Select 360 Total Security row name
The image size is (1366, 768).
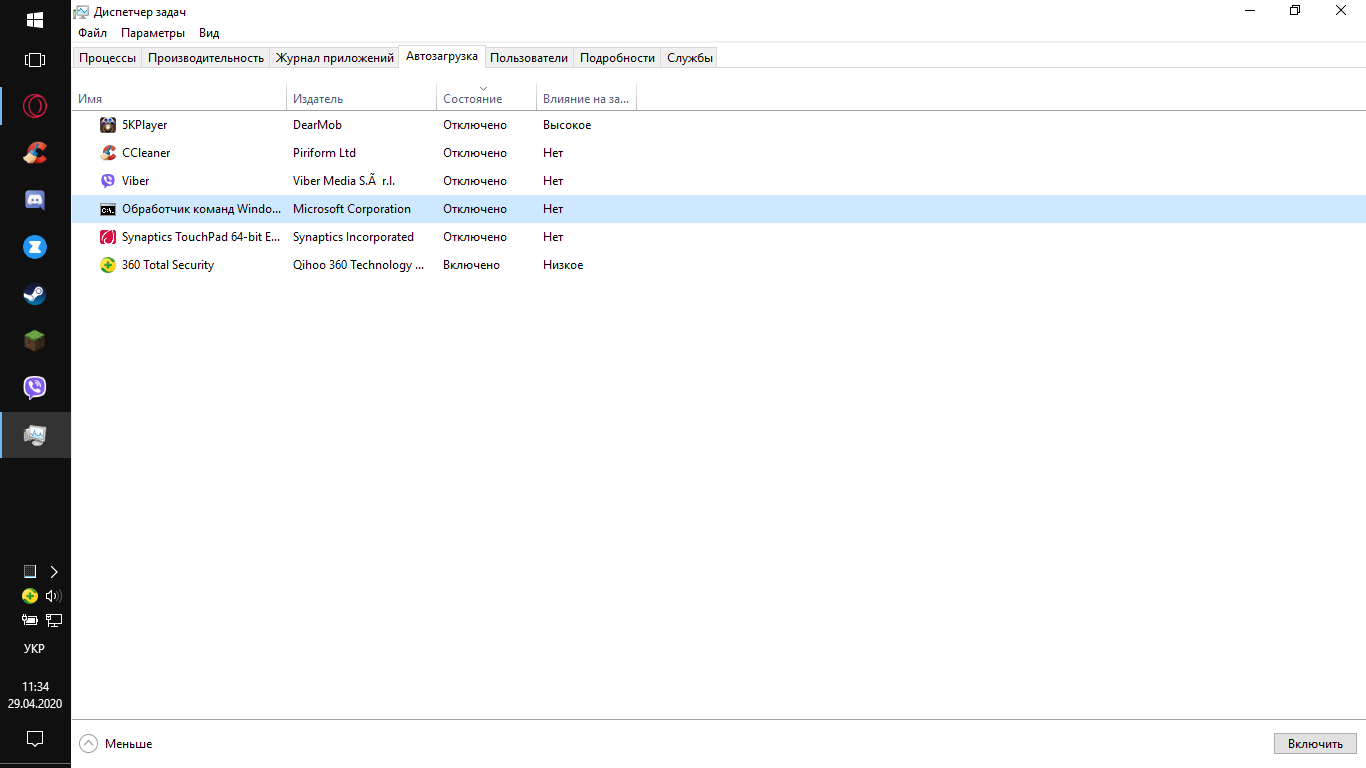coord(168,265)
